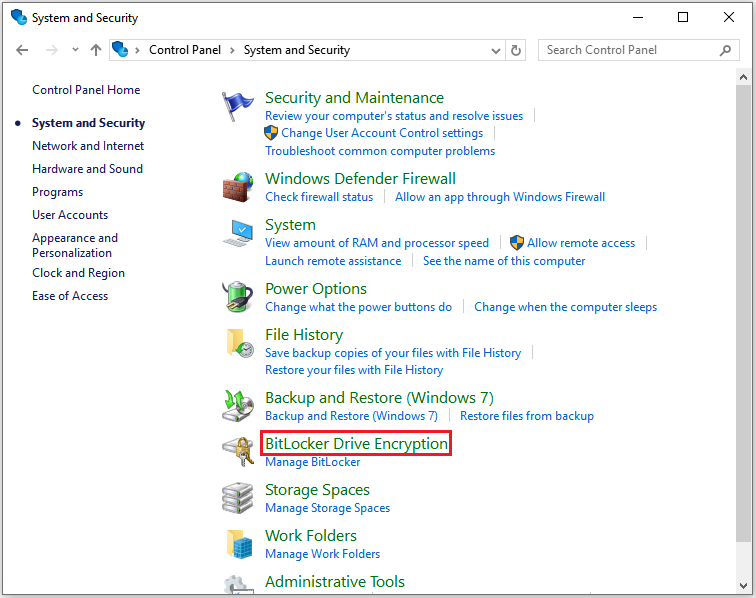Click View amount of RAM and processor speed

pyautogui.click(x=377, y=243)
